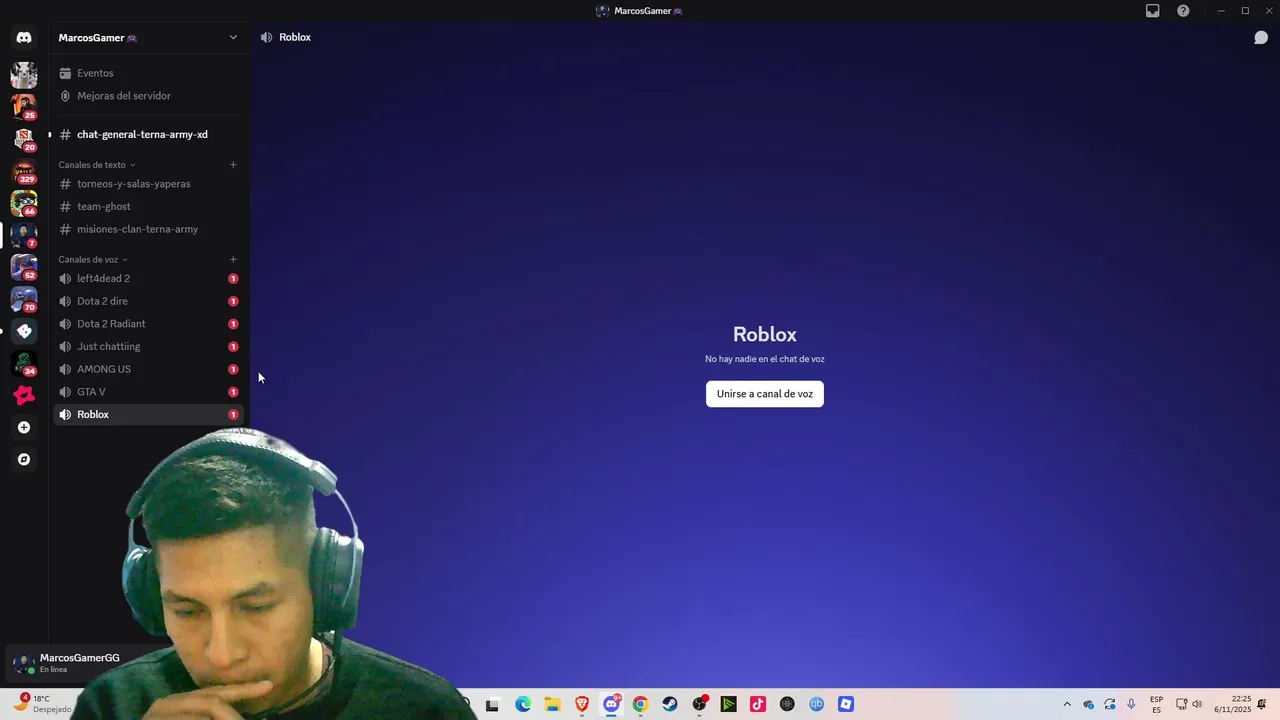Open the Roblox taskbar icon
The image size is (1280, 720).
pos(846,705)
